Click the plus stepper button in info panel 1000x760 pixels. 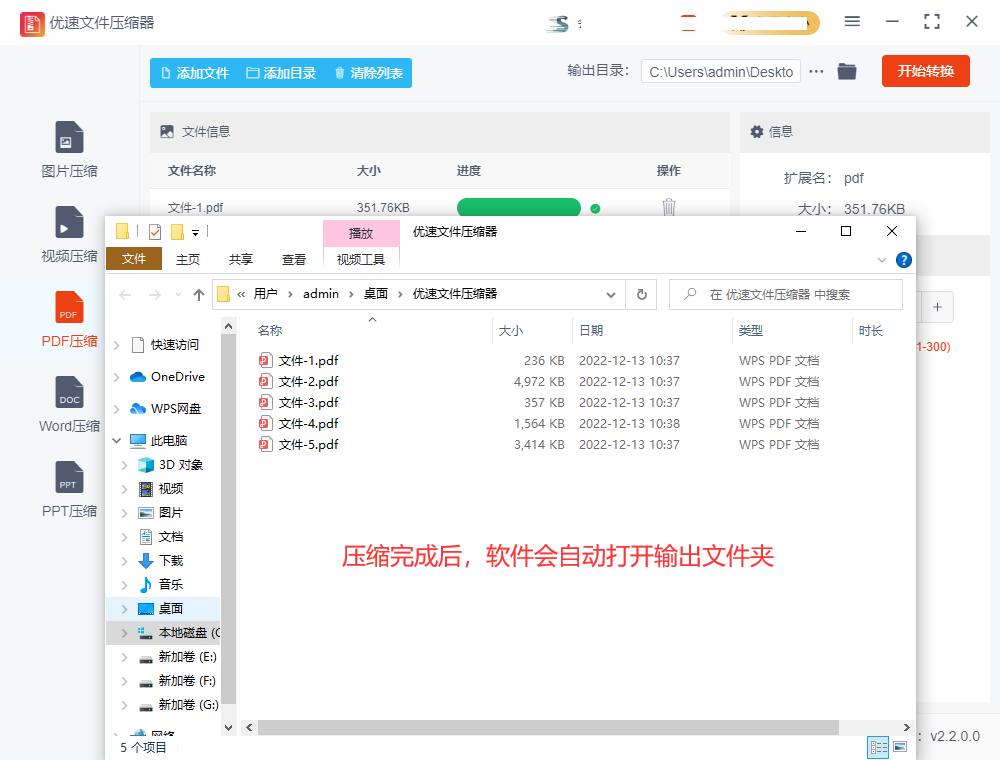[937, 307]
